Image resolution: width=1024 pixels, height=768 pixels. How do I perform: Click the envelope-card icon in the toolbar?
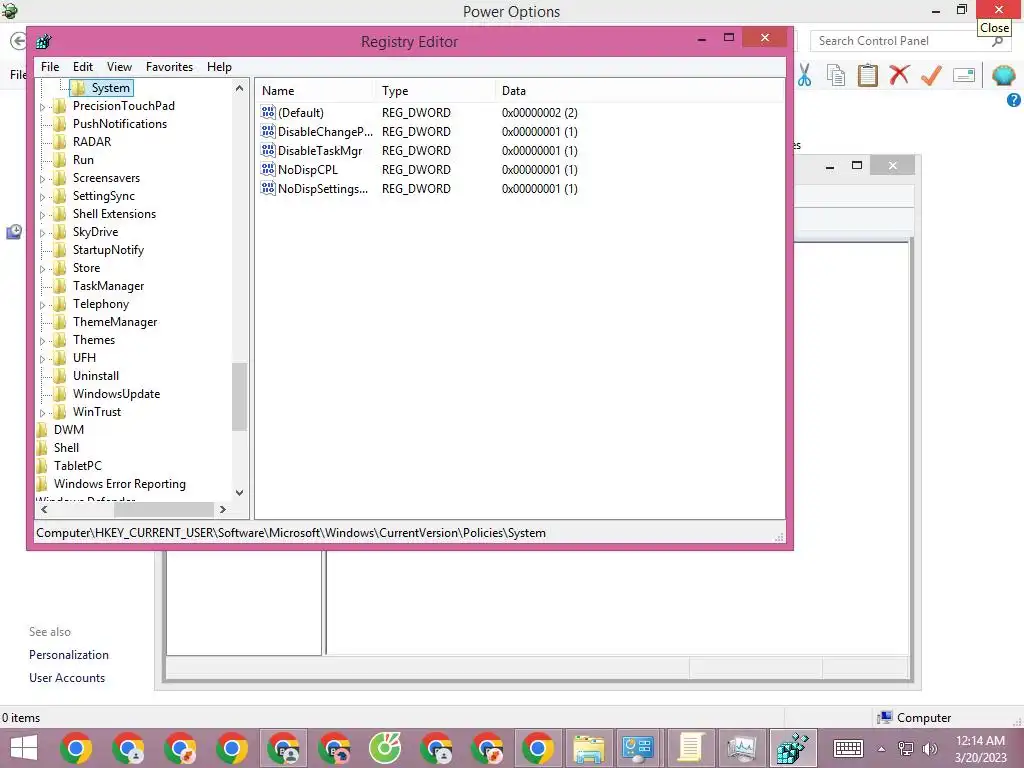(x=964, y=75)
